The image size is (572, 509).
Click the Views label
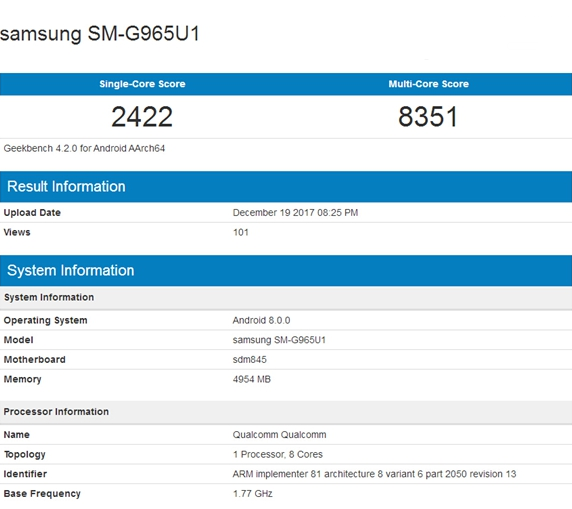point(17,232)
